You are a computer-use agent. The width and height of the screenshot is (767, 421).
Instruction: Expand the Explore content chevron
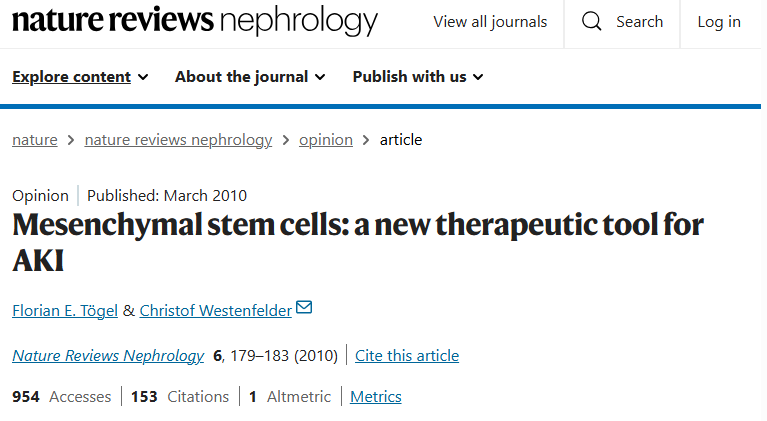coord(143,77)
